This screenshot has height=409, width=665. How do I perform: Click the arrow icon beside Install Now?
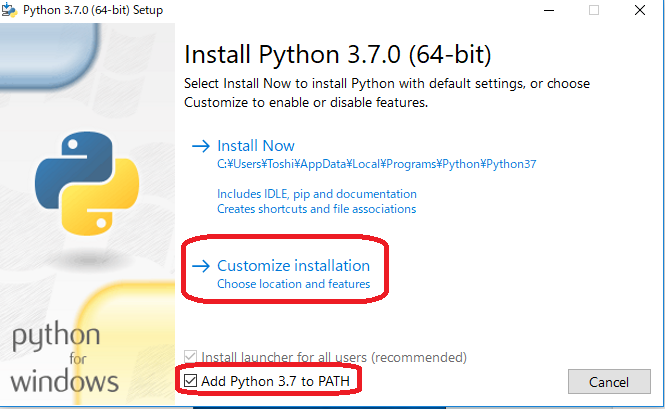199,146
